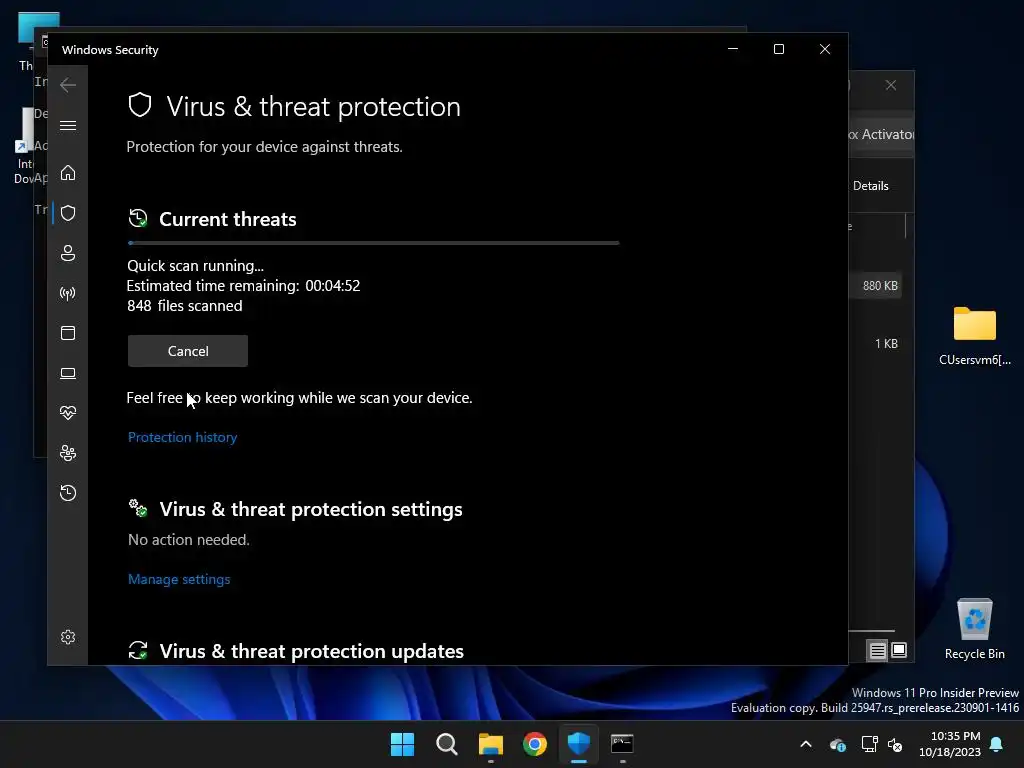Switch background window to large thumbnails view
The image size is (1024, 768).
tap(899, 650)
